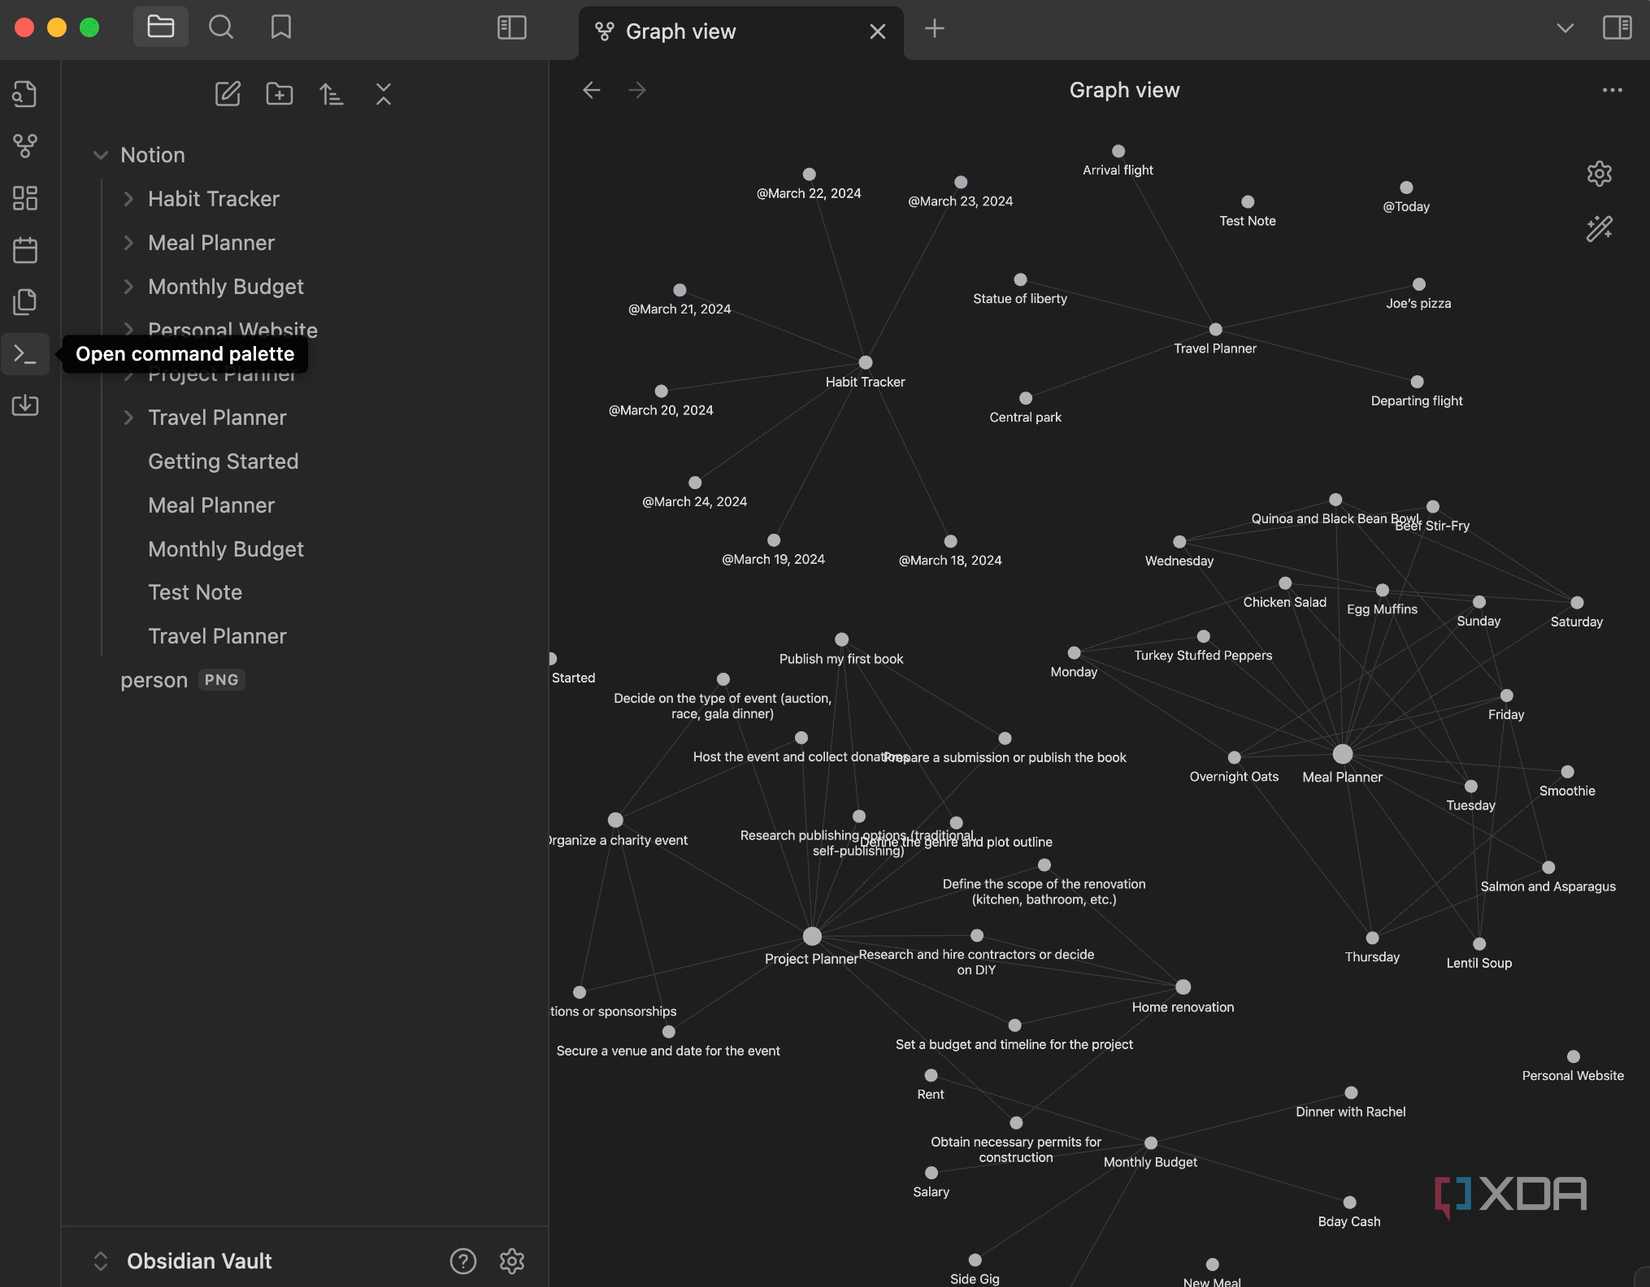
Task: Open the templates icon in the ribbon
Action: click(25, 301)
